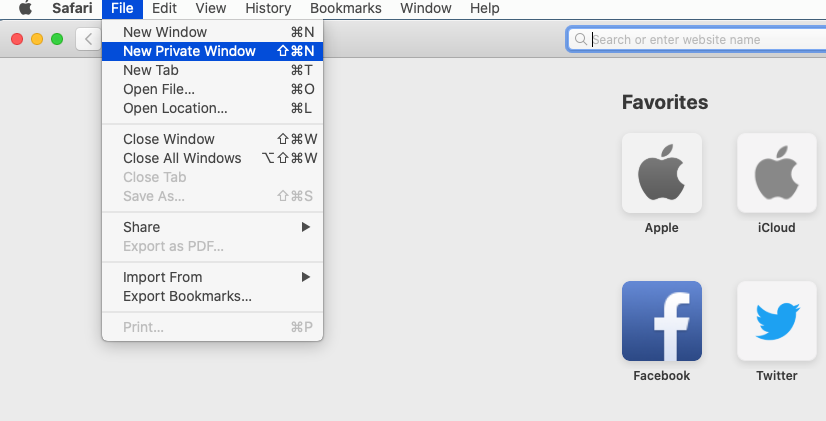Click the iCloud label text
The image size is (826, 421).
click(776, 228)
